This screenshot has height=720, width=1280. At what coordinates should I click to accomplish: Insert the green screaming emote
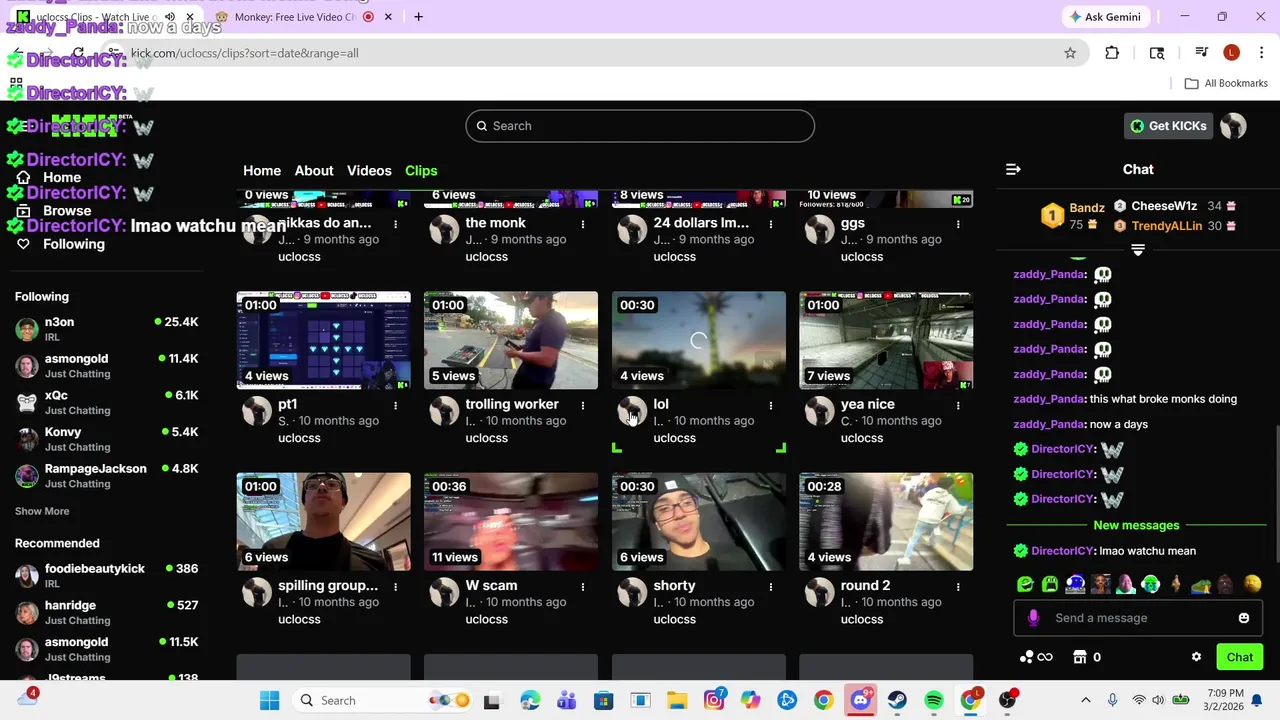1050,584
